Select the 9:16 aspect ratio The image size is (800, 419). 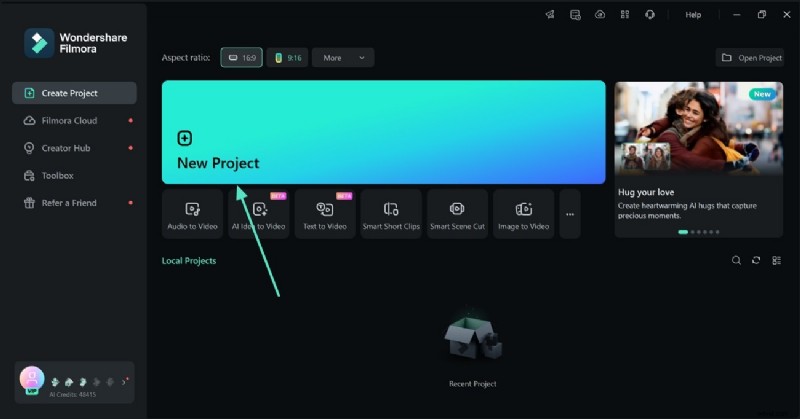click(287, 58)
